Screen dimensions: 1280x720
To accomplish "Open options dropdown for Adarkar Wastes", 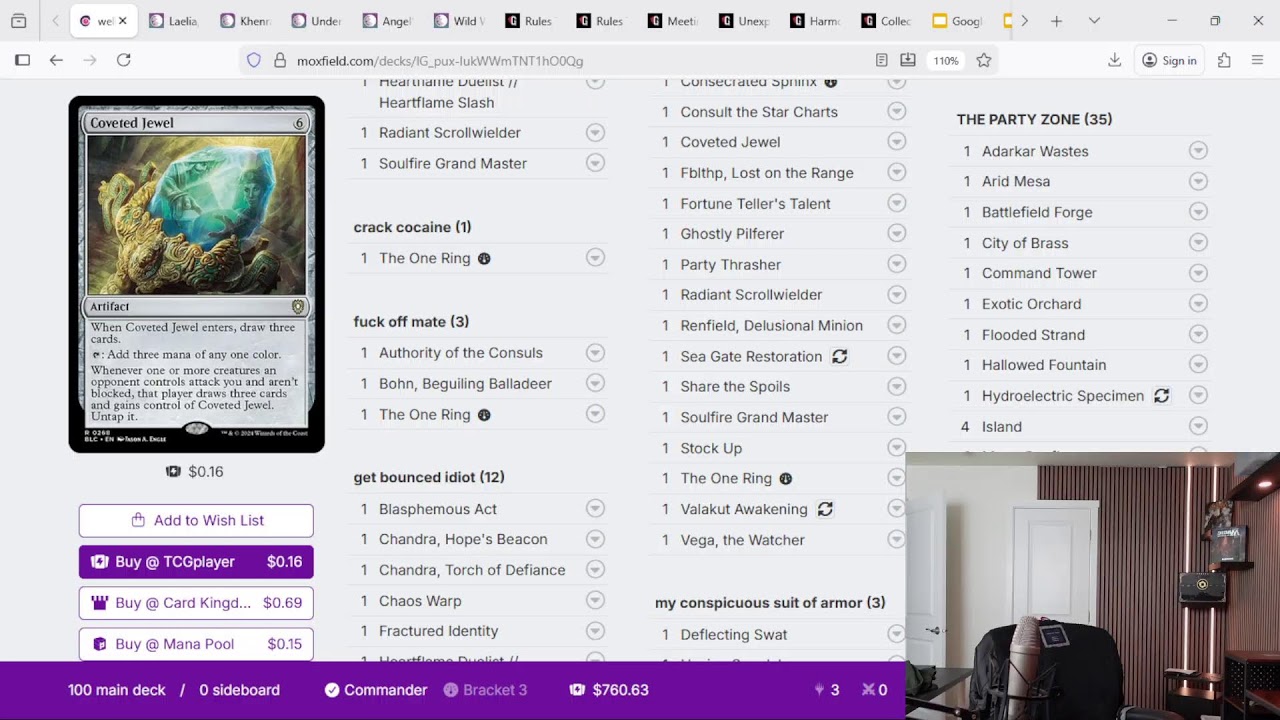I will tap(1198, 151).
